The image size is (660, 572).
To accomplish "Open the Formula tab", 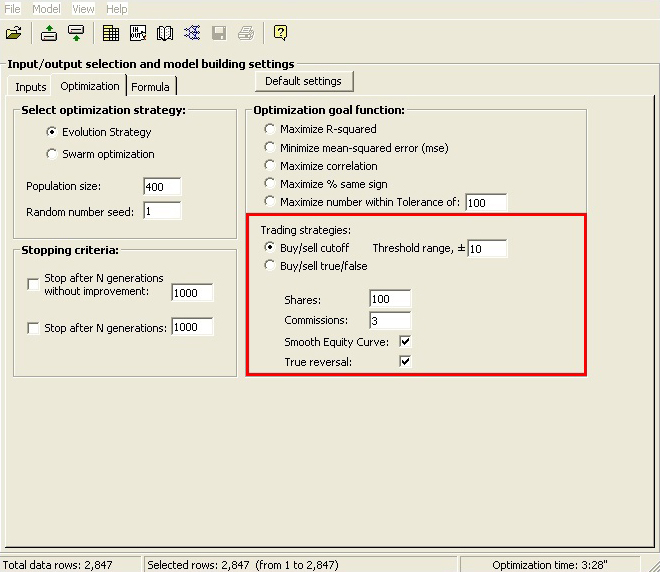I will pyautogui.click(x=150, y=87).
